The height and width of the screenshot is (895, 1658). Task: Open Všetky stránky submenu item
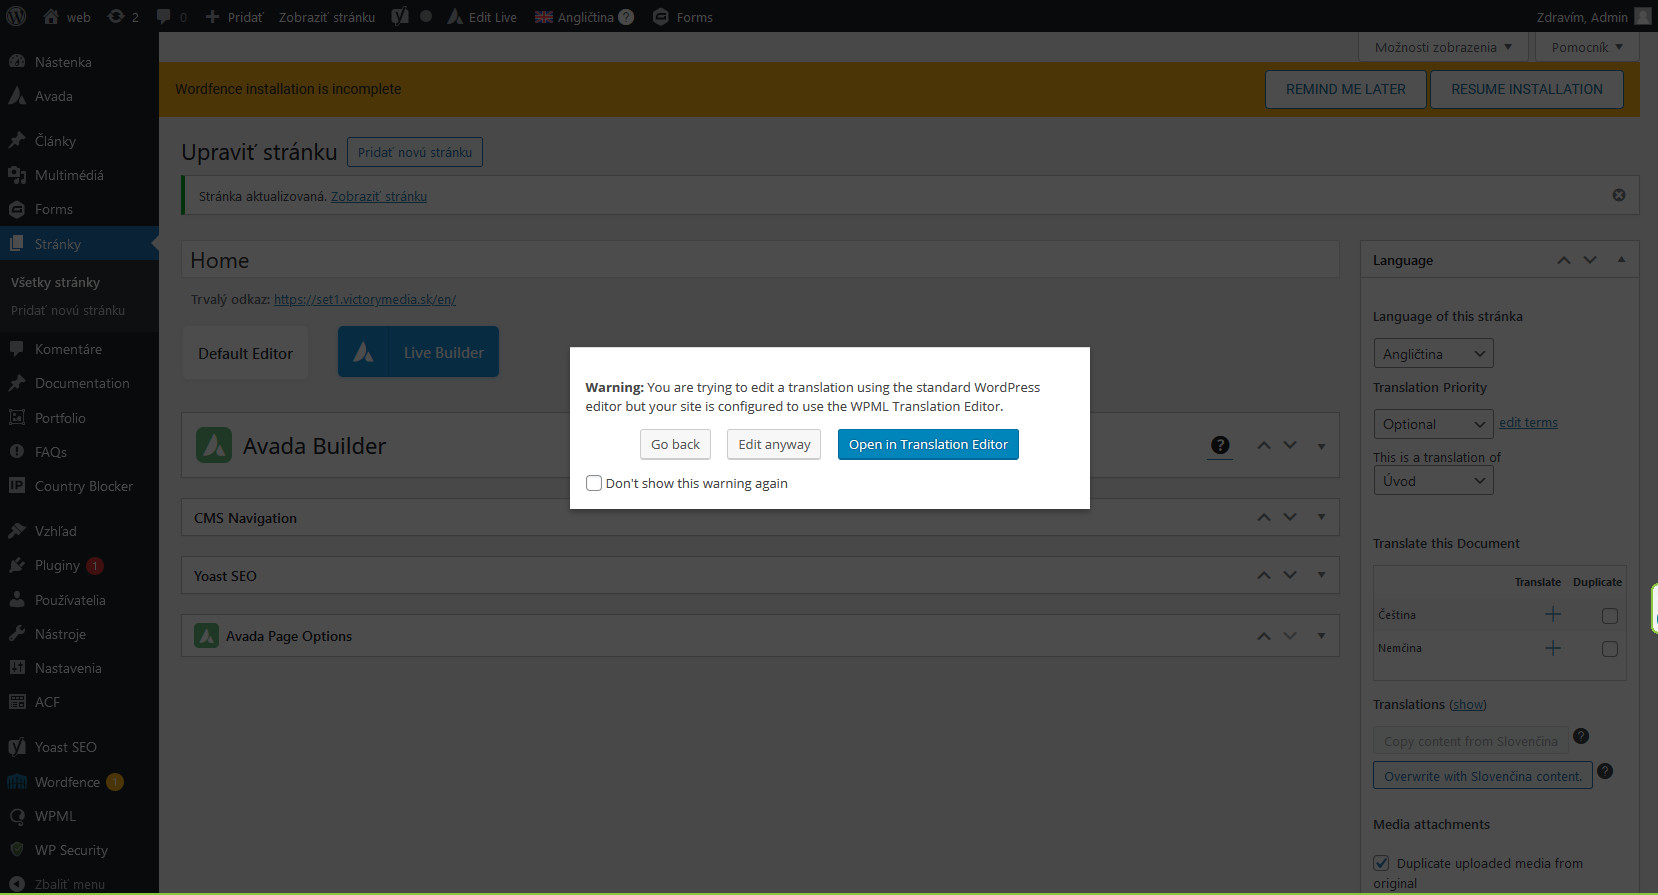click(55, 282)
